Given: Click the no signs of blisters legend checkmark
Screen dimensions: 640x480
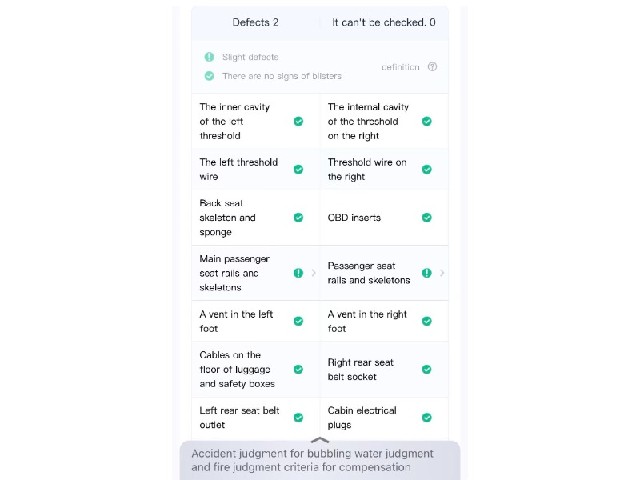Looking at the screenshot, I should (x=209, y=76).
